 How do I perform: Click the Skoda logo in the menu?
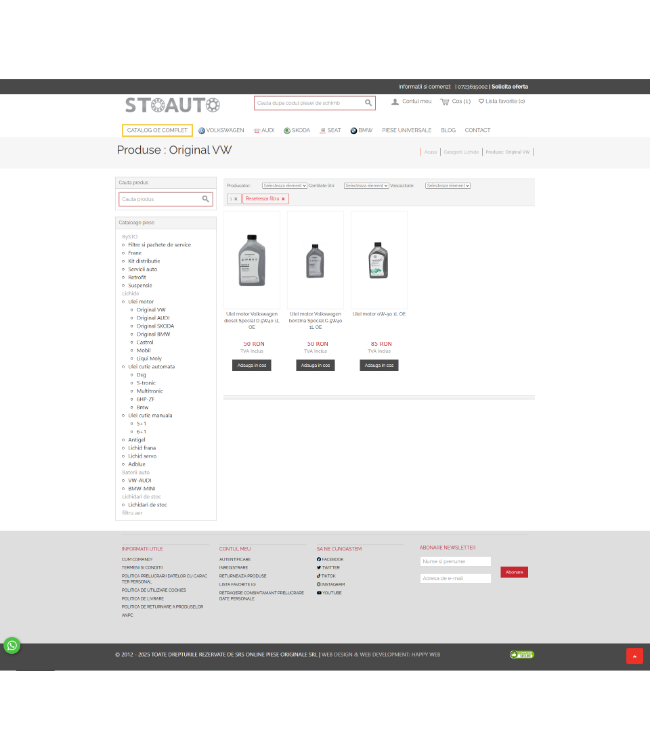[x=287, y=131]
